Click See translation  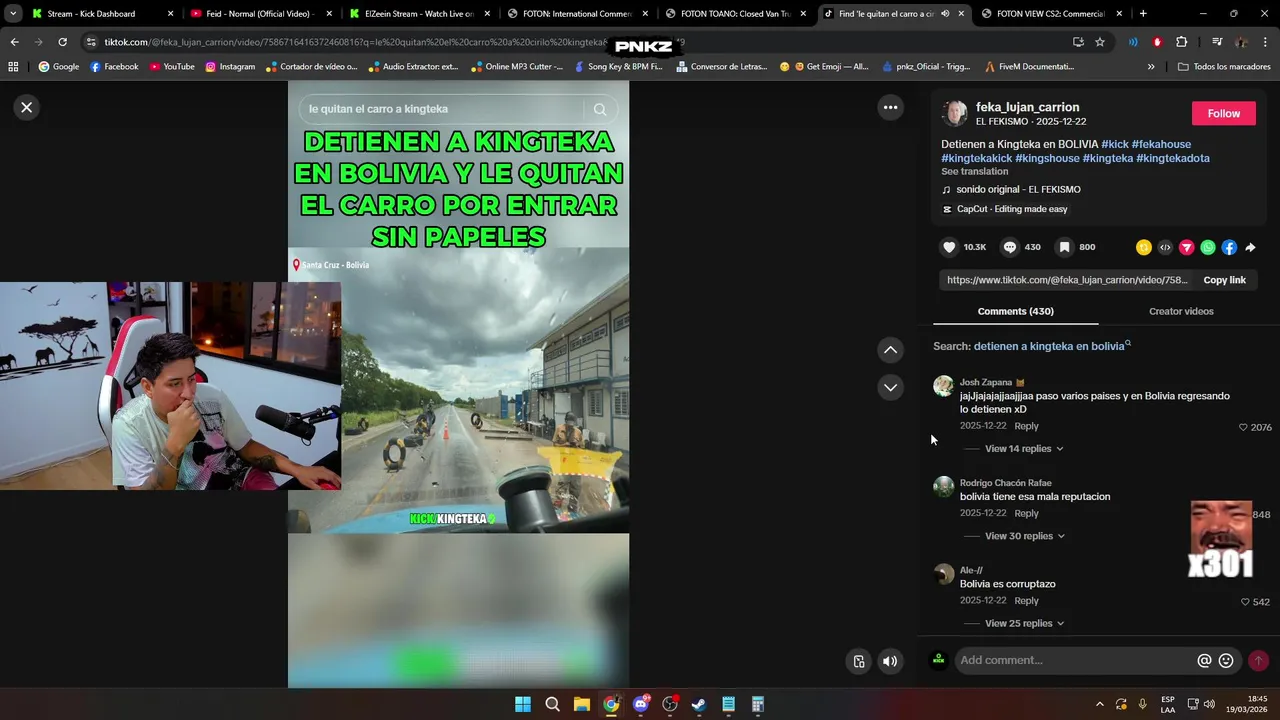coord(974,171)
